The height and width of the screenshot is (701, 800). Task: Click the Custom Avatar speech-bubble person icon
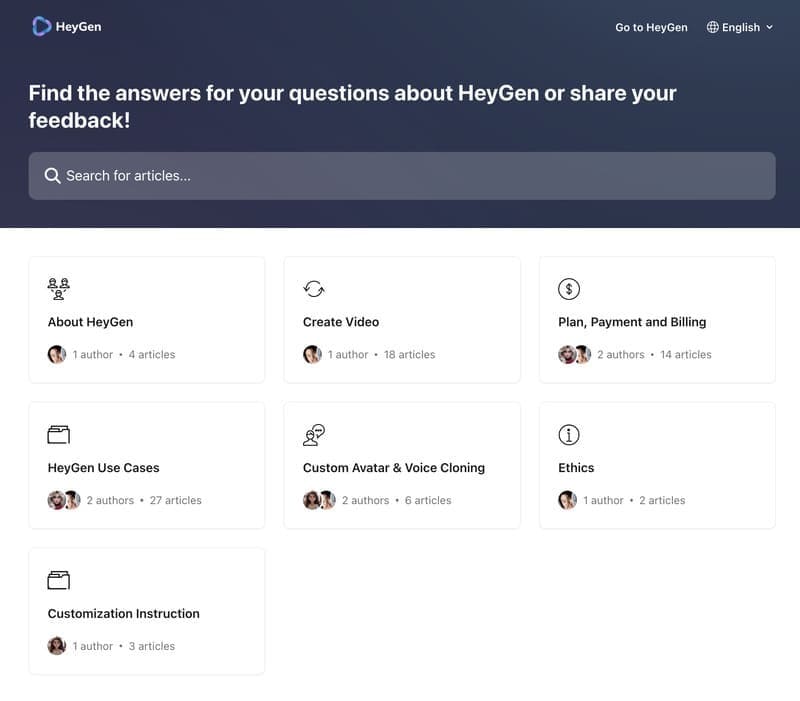[314, 435]
